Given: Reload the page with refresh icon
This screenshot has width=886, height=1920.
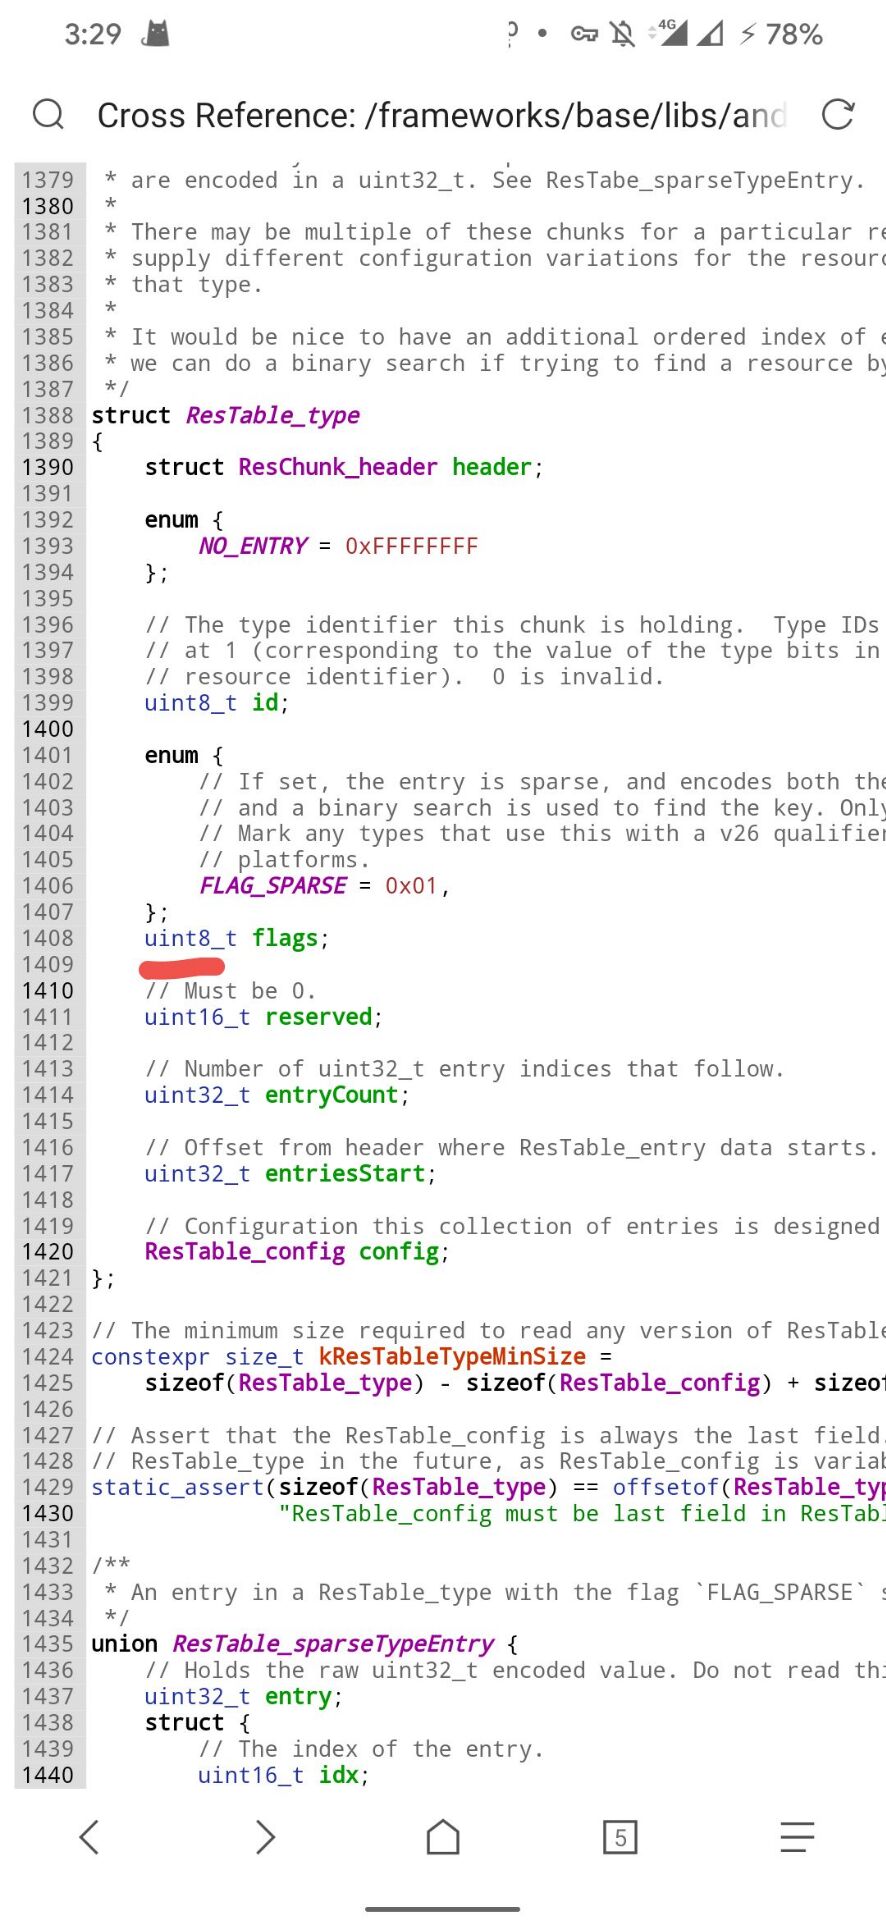Looking at the screenshot, I should tap(837, 115).
